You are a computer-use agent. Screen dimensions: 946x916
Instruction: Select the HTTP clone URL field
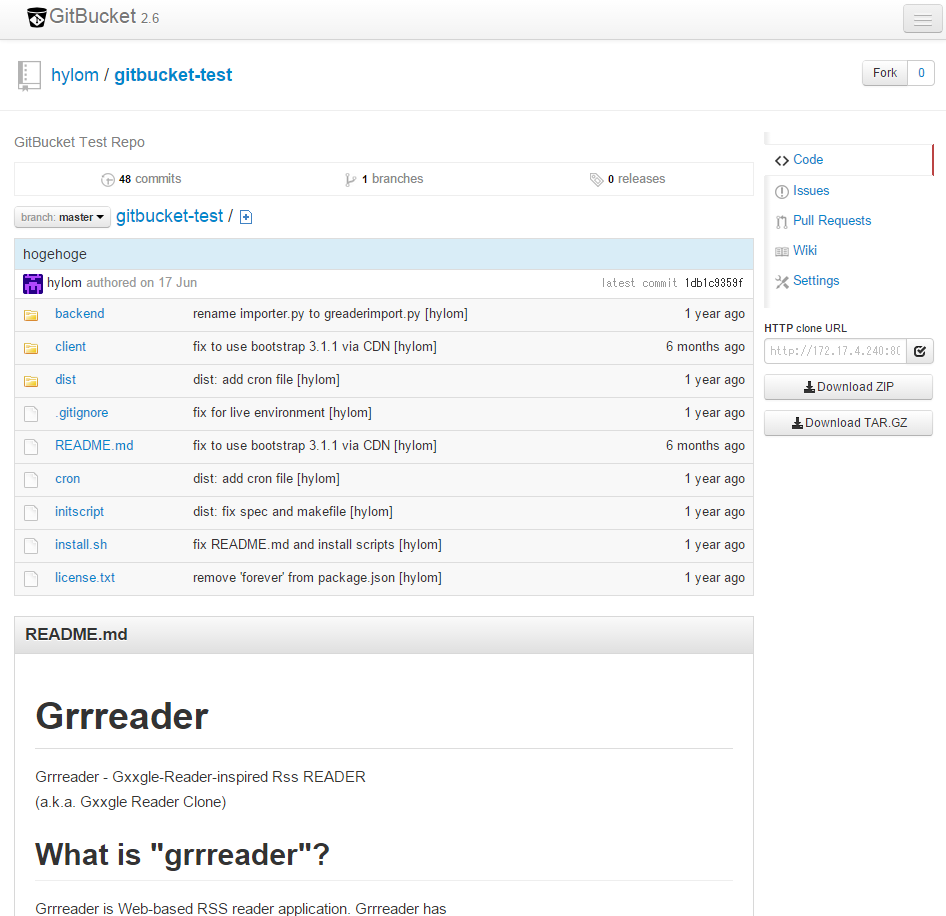point(834,351)
